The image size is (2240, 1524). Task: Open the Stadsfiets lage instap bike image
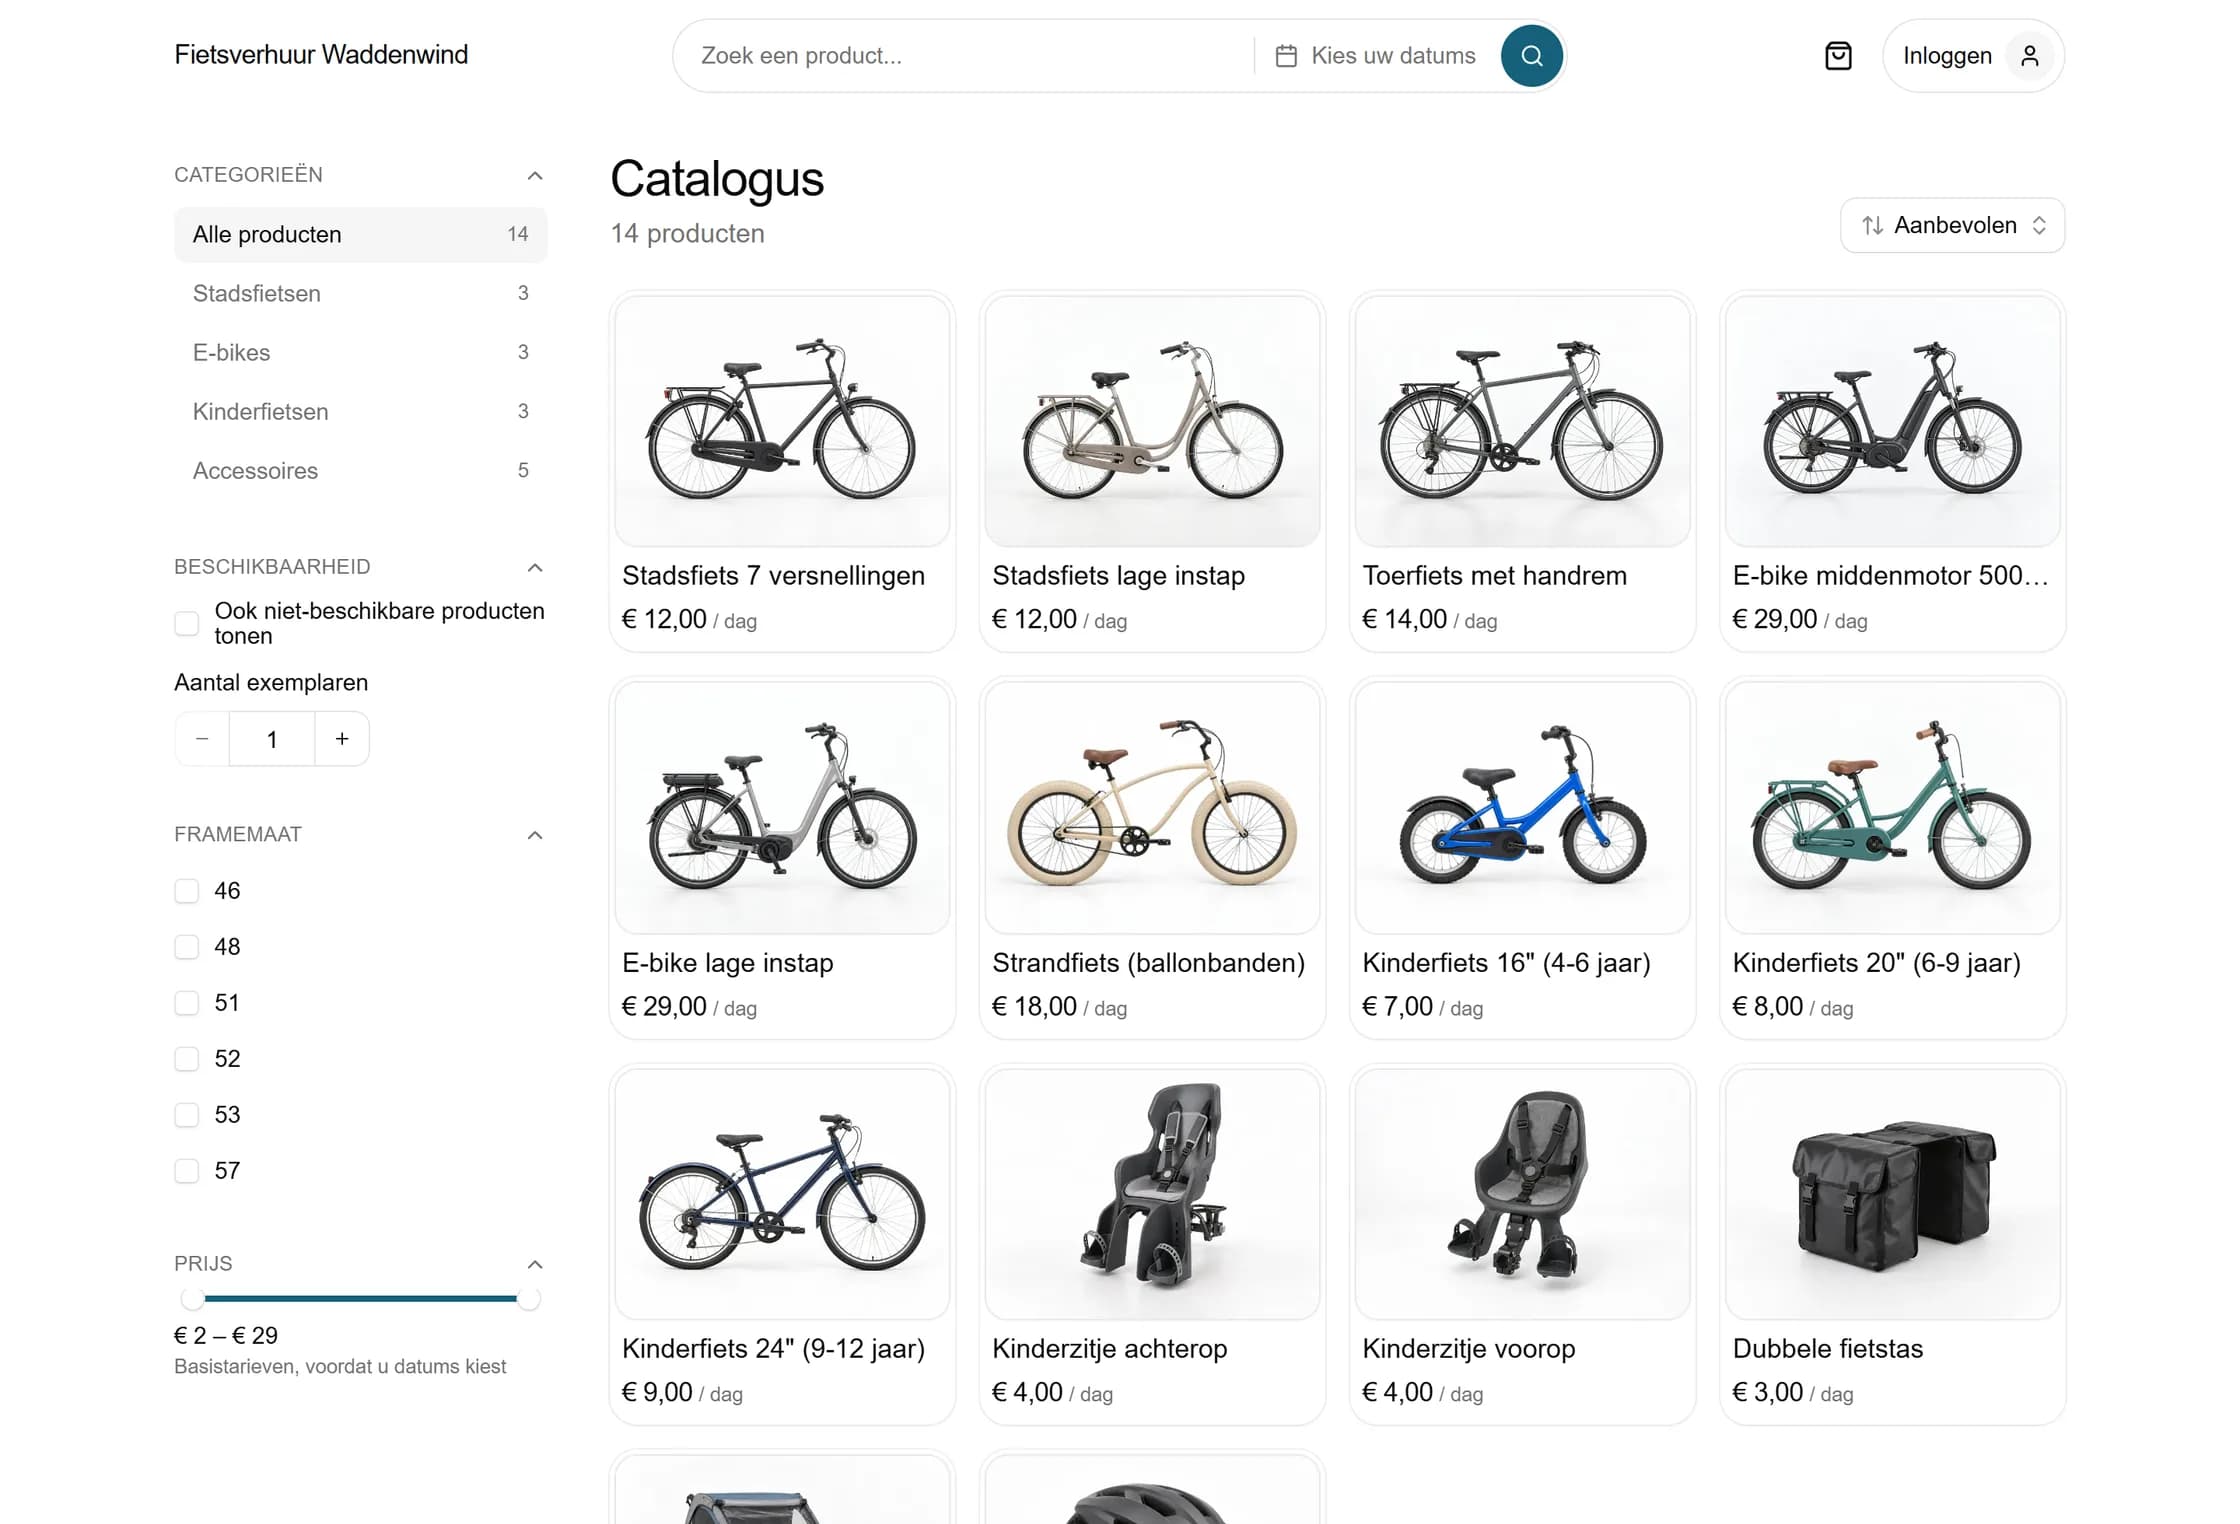click(1152, 422)
